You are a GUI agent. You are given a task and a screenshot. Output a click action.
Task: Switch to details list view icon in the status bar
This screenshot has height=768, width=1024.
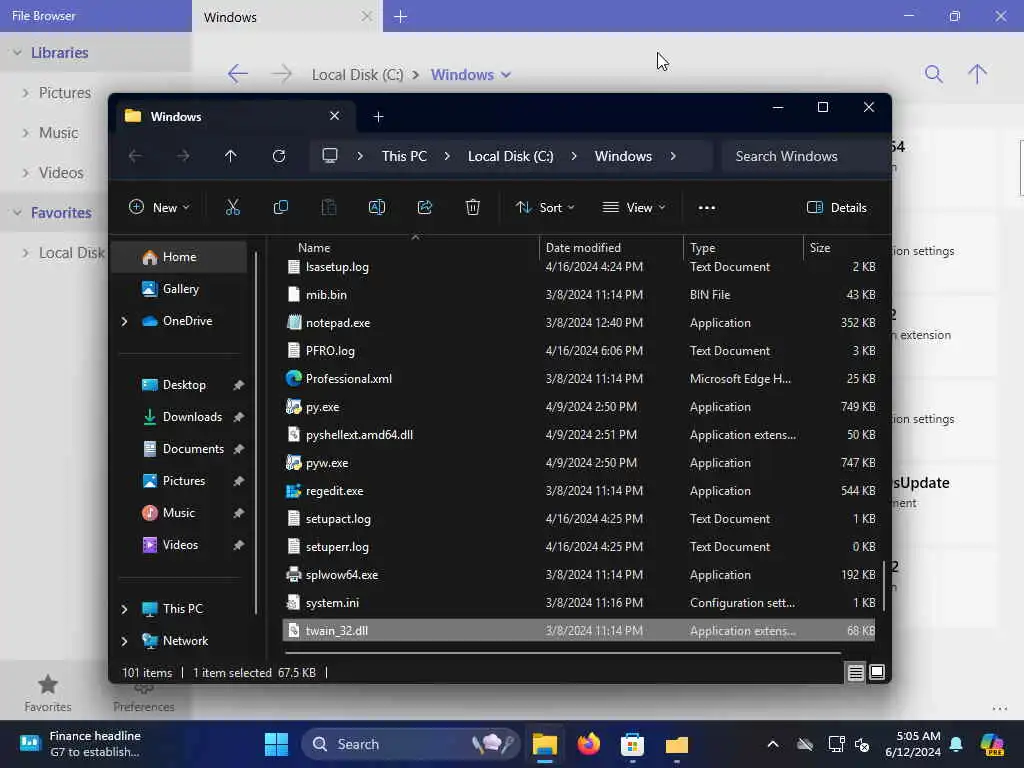tap(856, 673)
